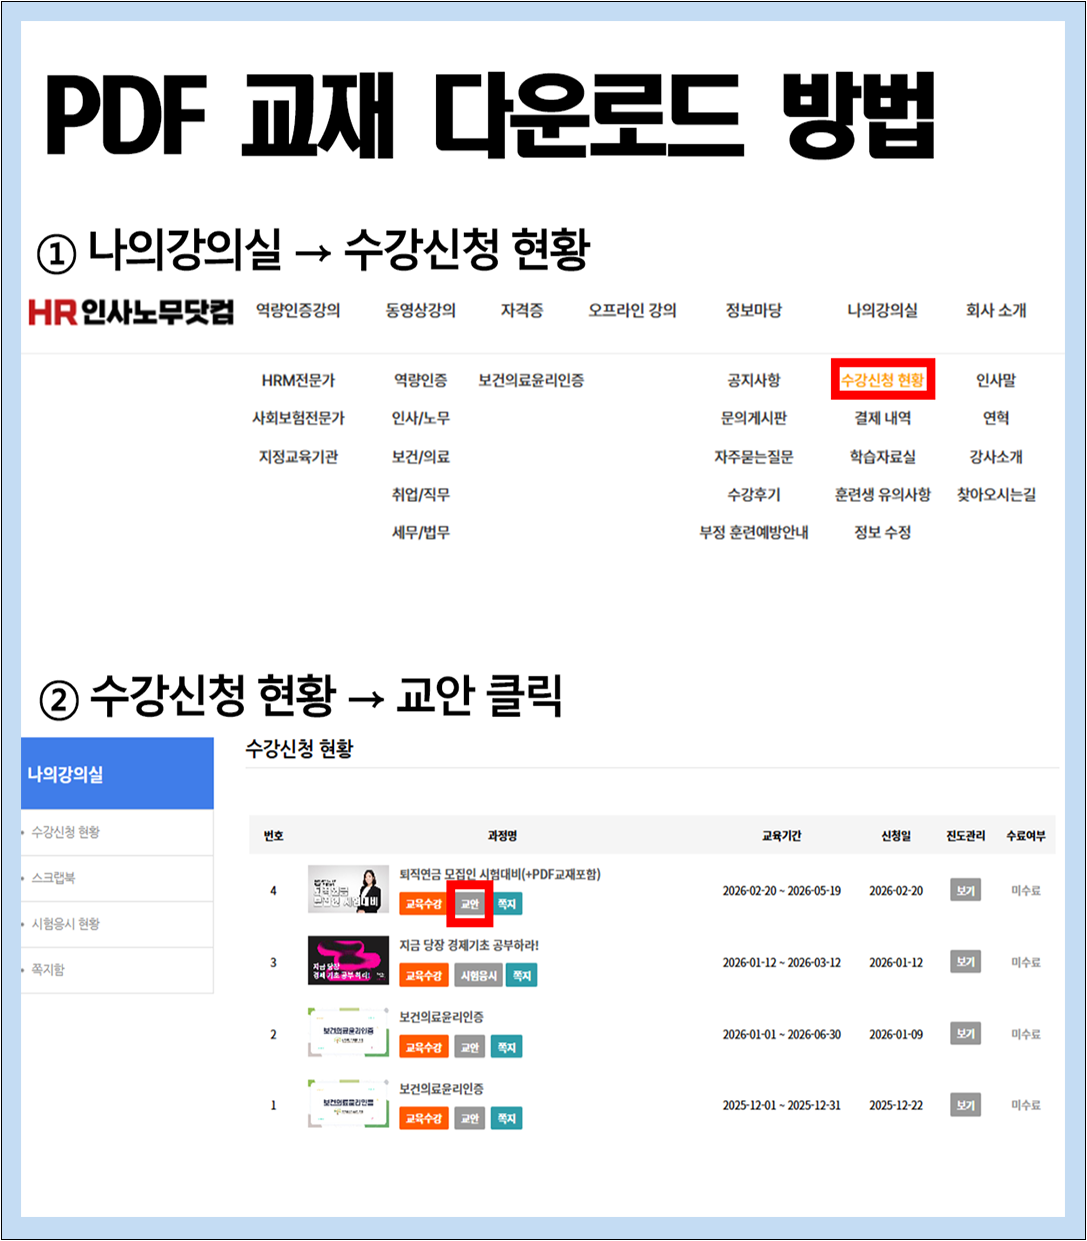Screen dimensions: 1087x1241
Task: Open 결제 내역 submenu link
Action: tap(882, 418)
